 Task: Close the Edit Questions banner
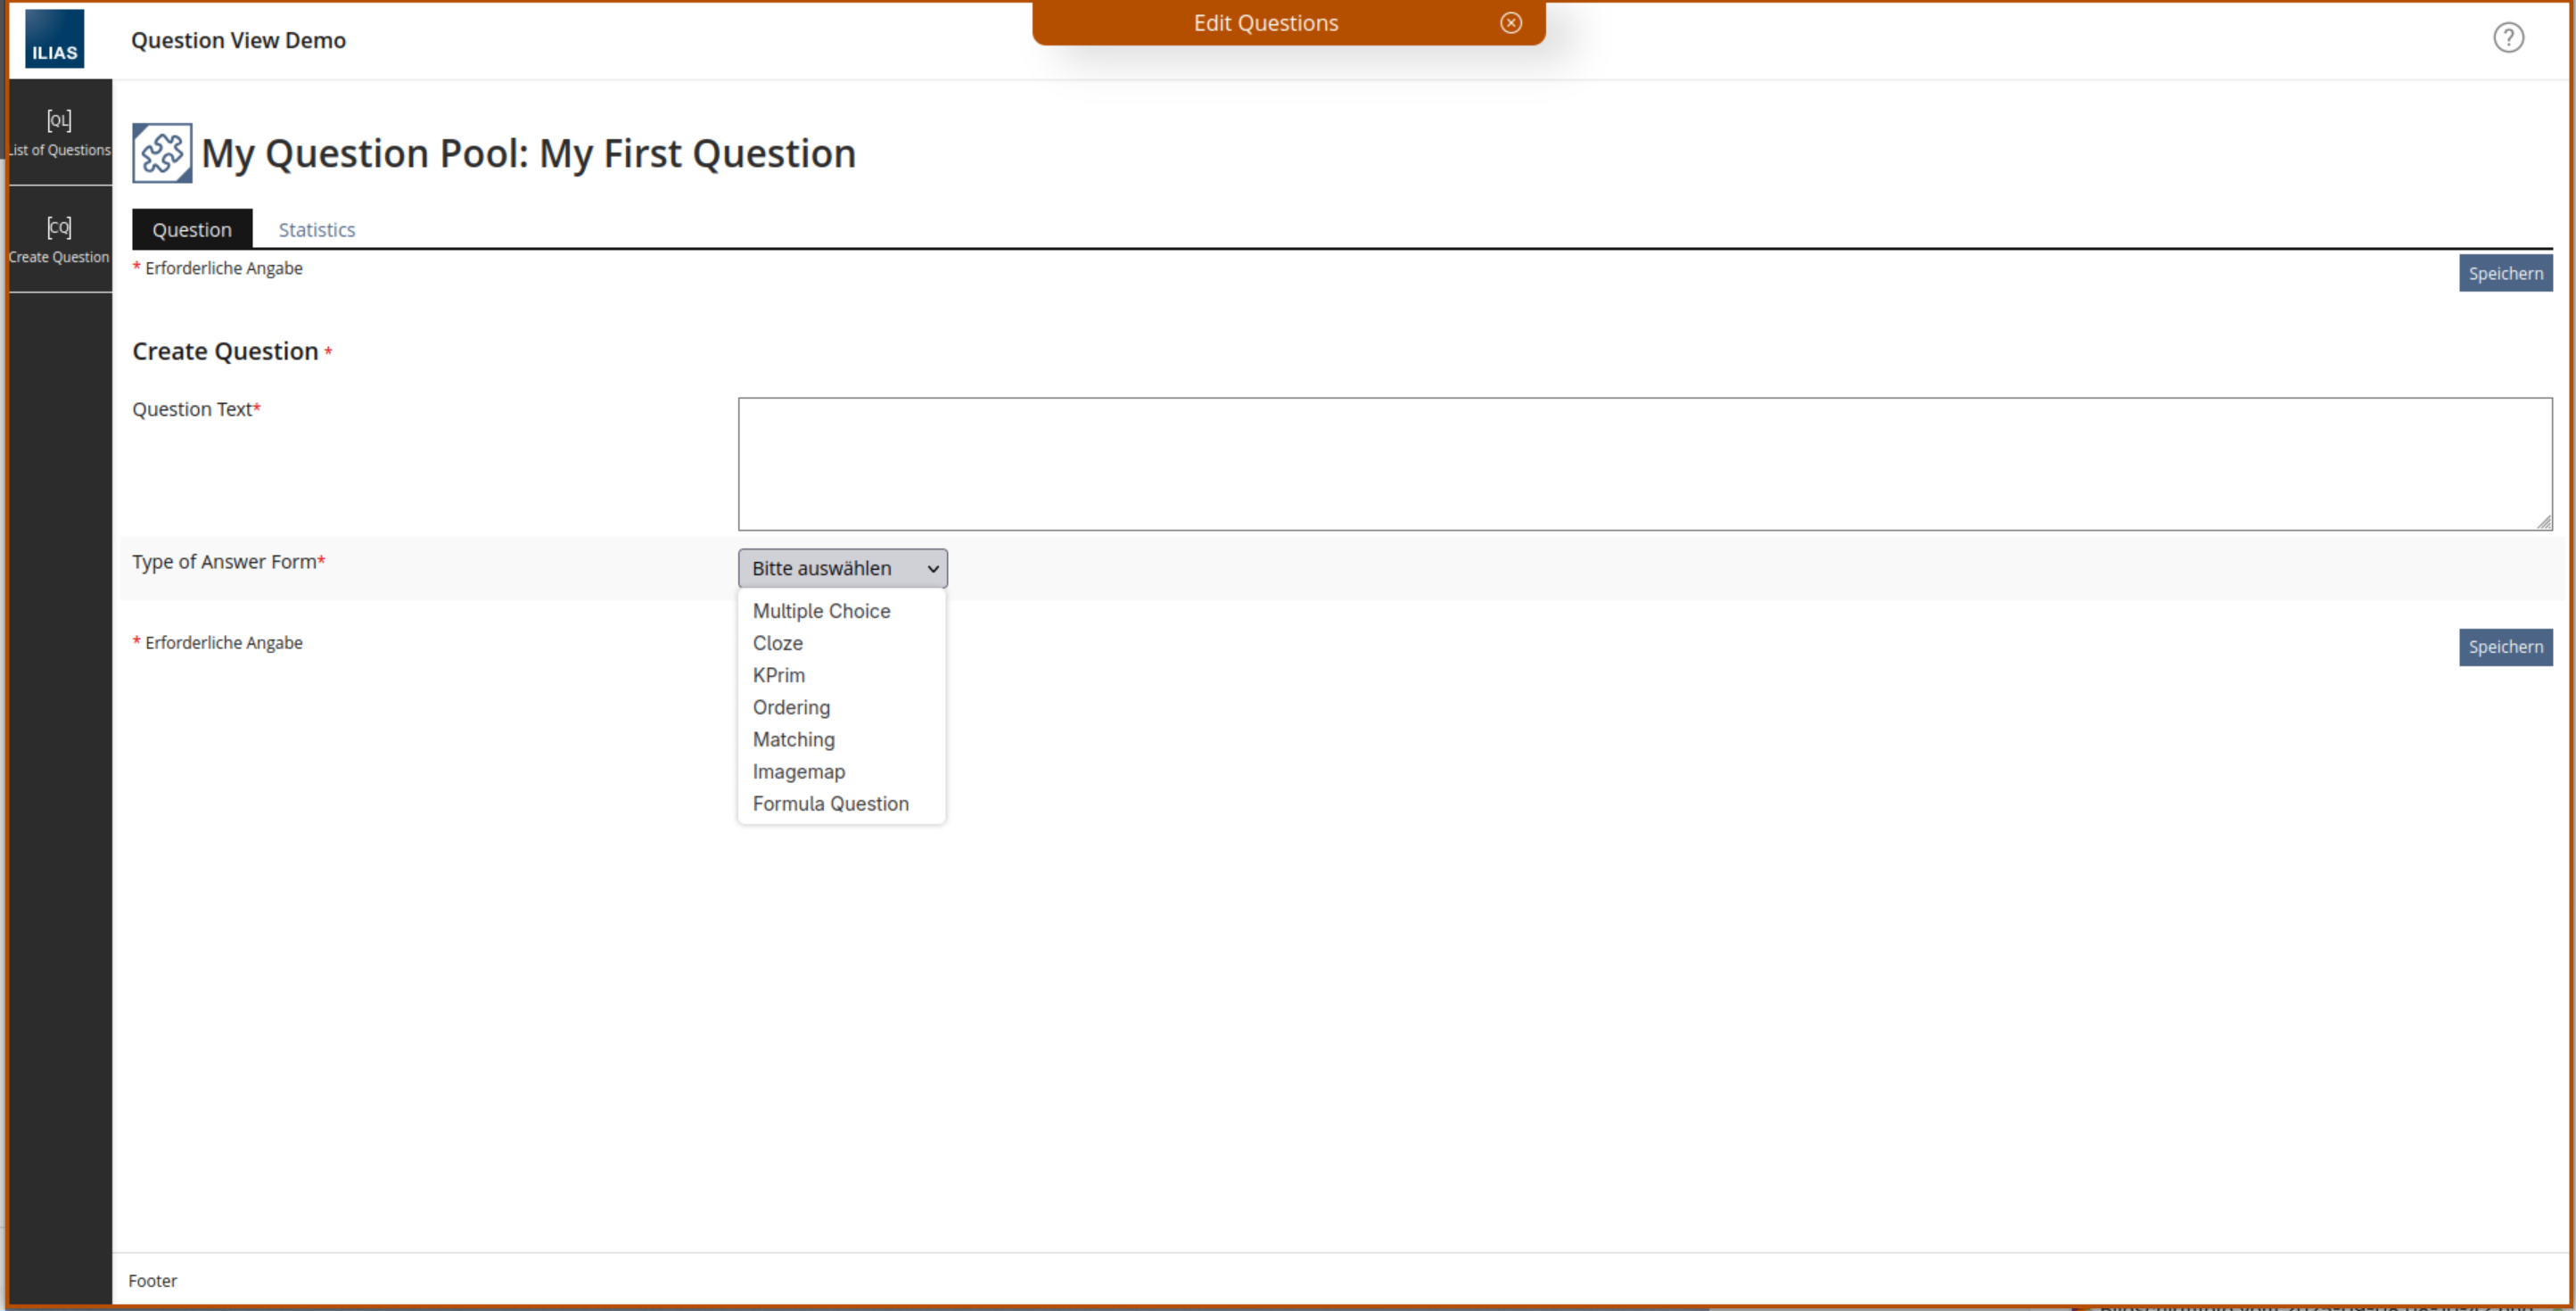click(1510, 23)
